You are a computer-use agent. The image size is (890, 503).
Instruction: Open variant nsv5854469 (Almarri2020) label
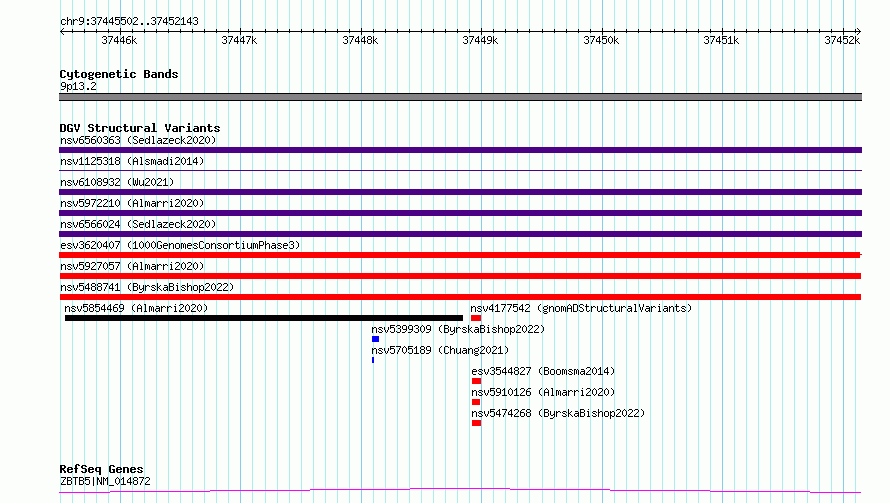click(x=136, y=308)
